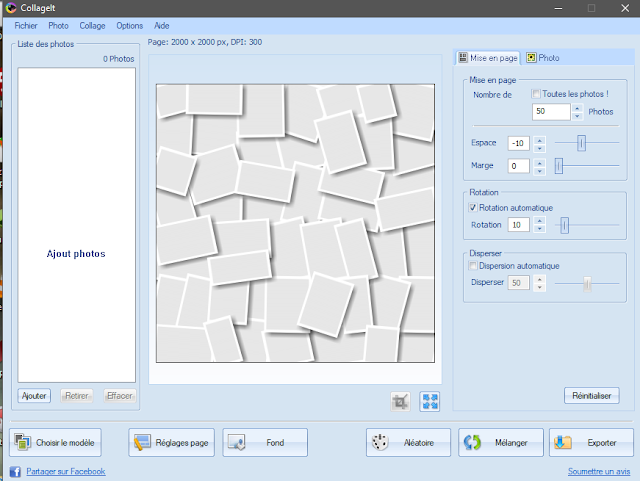This screenshot has height=481, width=640.
Task: Click the CollageIt app logo icon
Action: (x=11, y=8)
